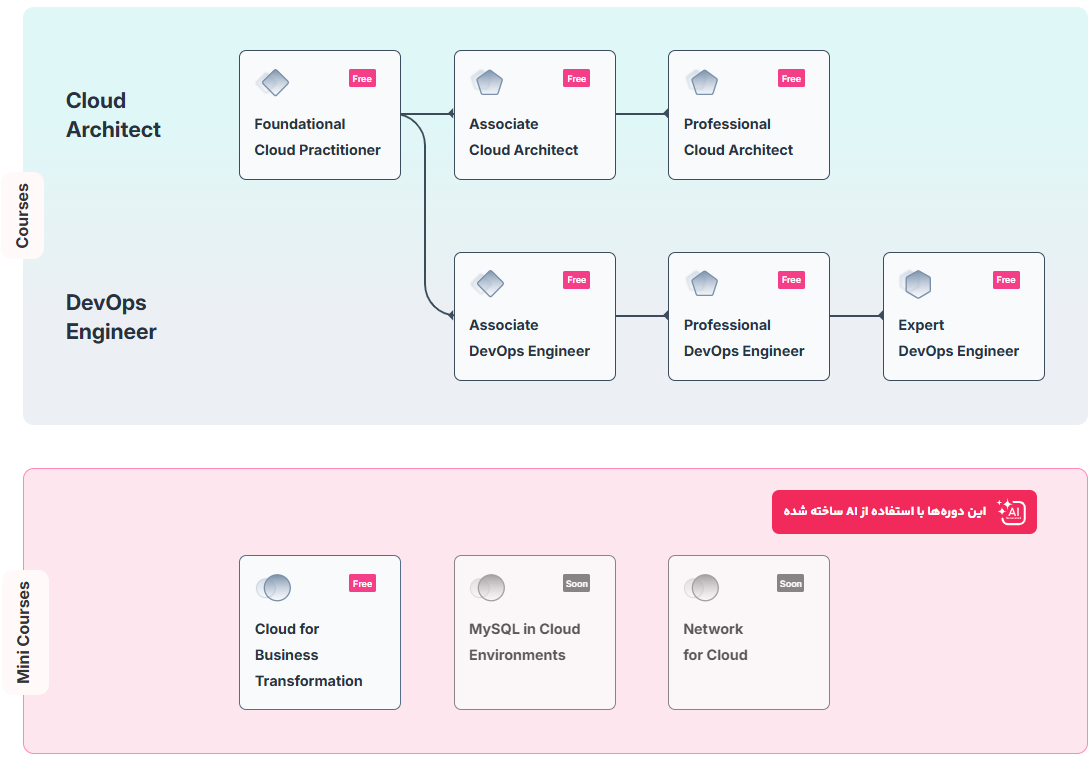Click the Cloud Architect track heading
Viewport: 1091px width, 764px height.
click(x=113, y=115)
